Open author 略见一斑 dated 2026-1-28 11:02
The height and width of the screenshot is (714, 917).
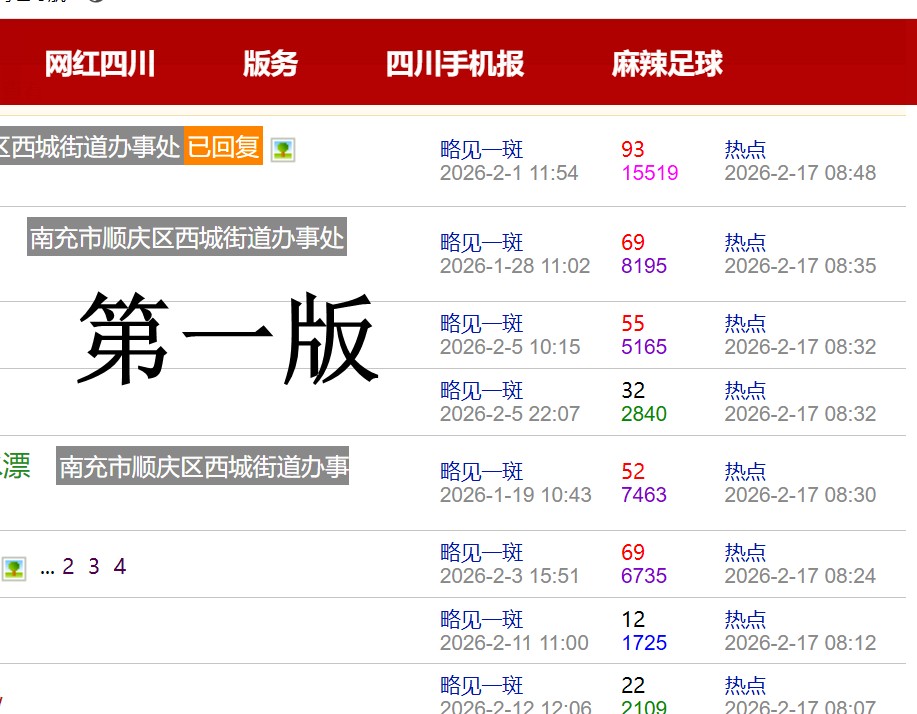tap(481, 243)
